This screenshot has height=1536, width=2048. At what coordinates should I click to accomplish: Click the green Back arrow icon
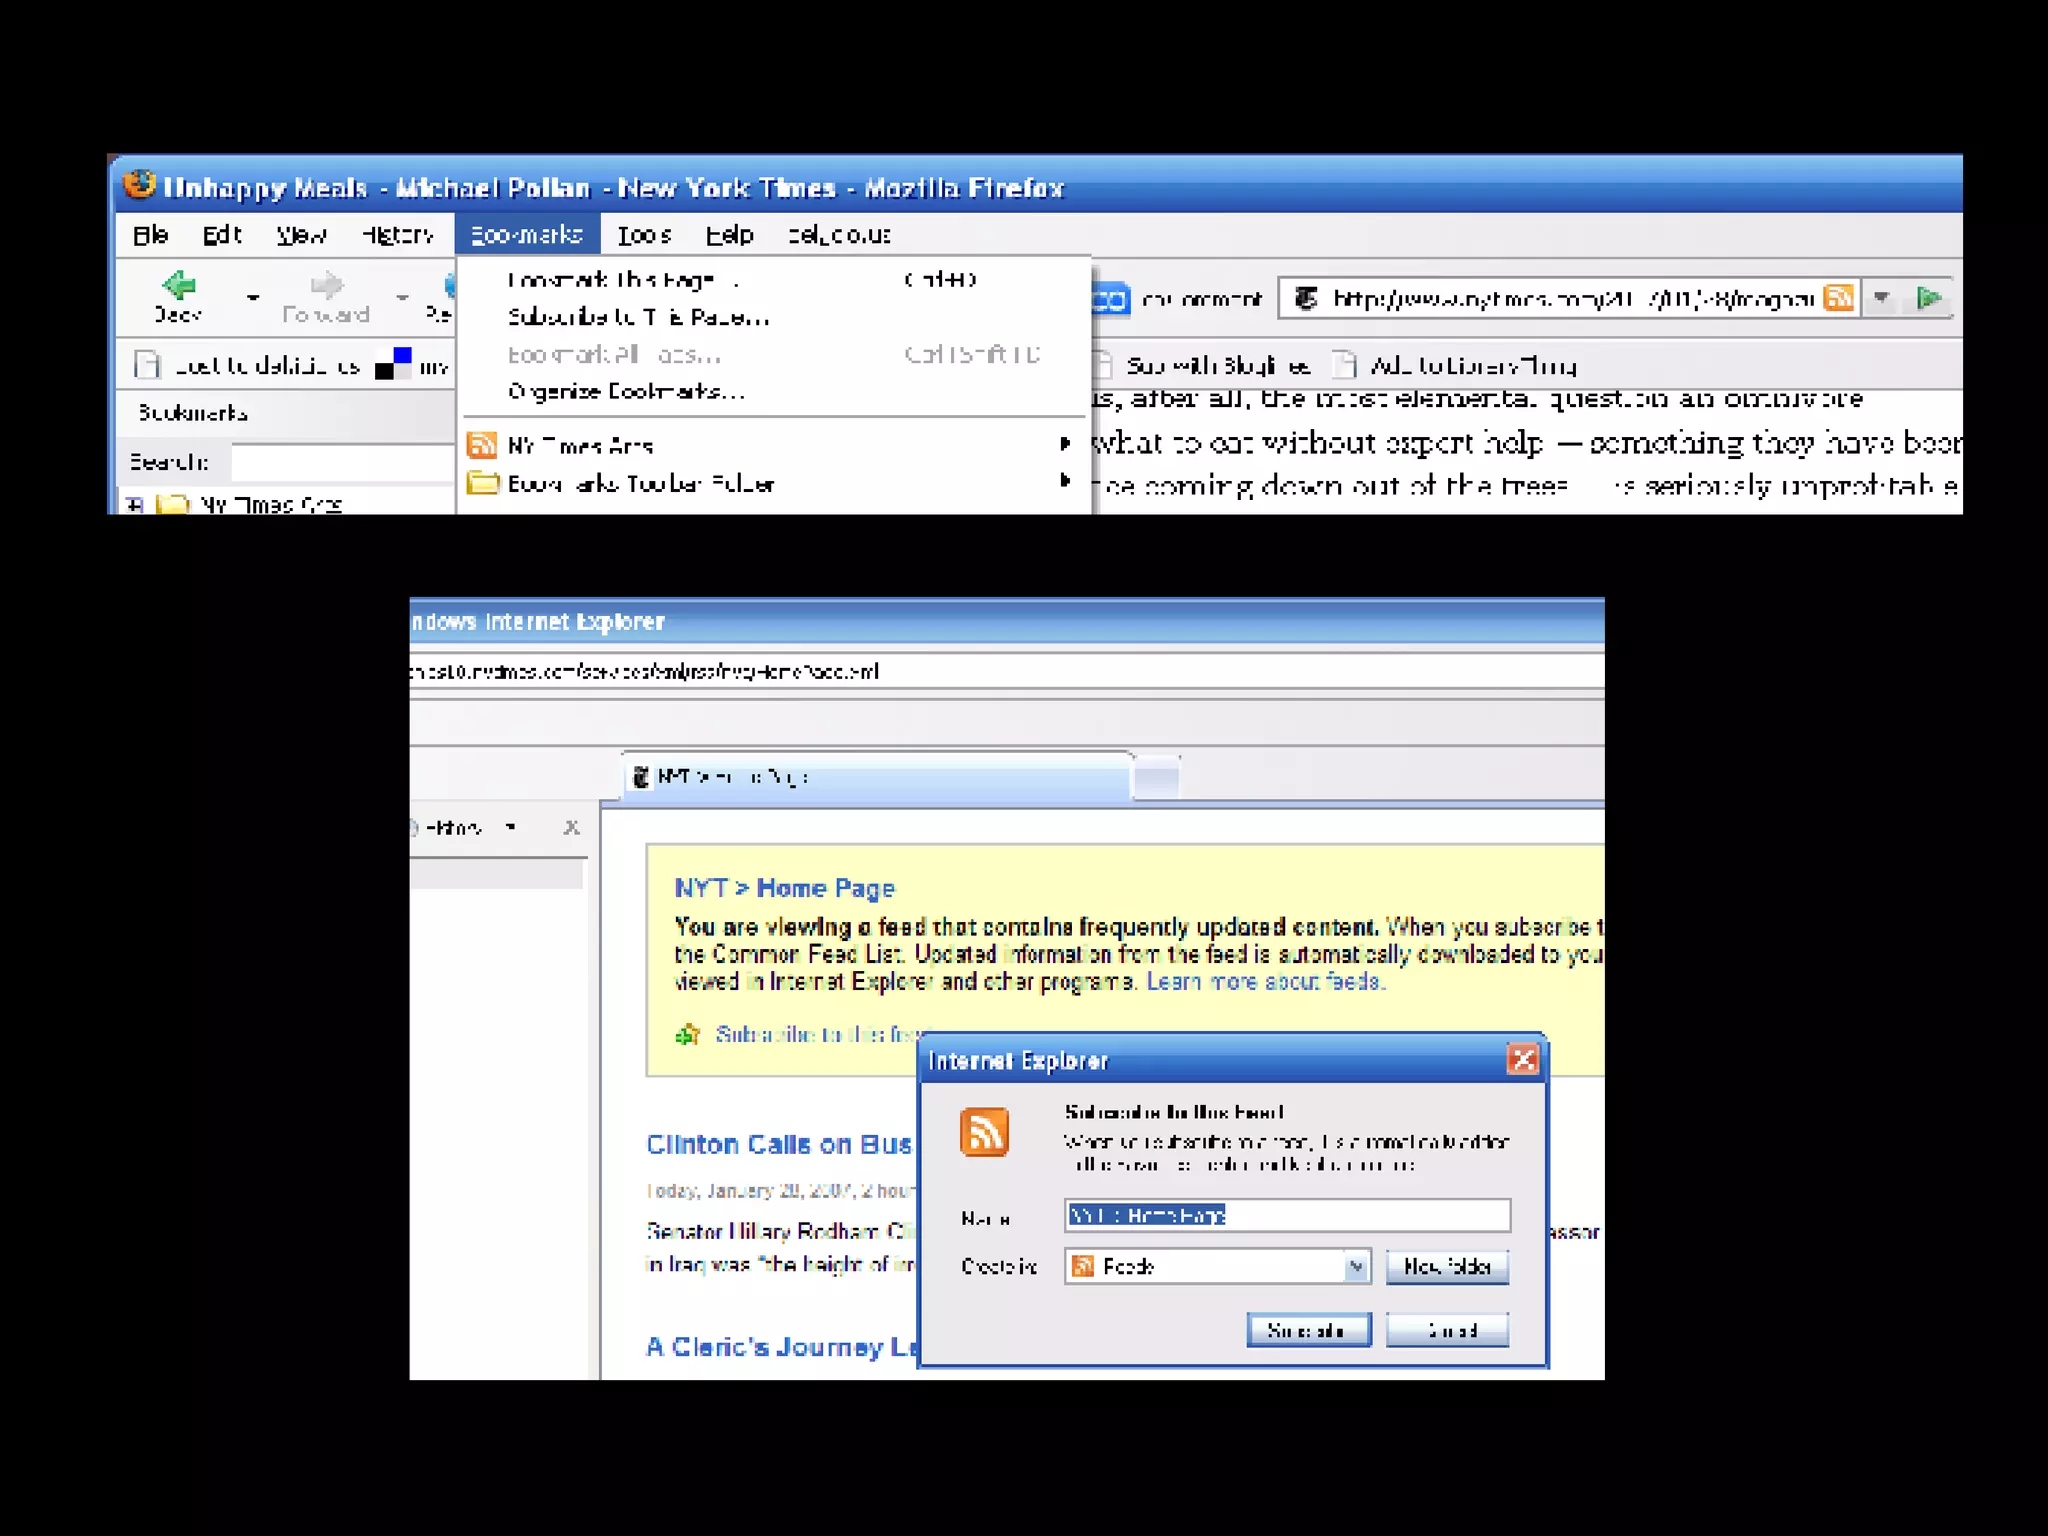180,286
